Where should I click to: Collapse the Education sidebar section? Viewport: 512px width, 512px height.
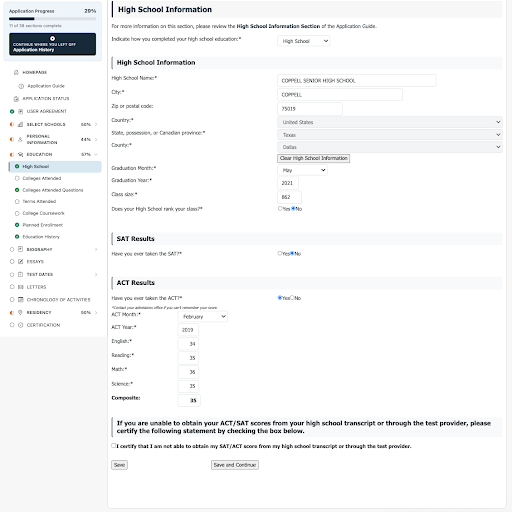96,154
